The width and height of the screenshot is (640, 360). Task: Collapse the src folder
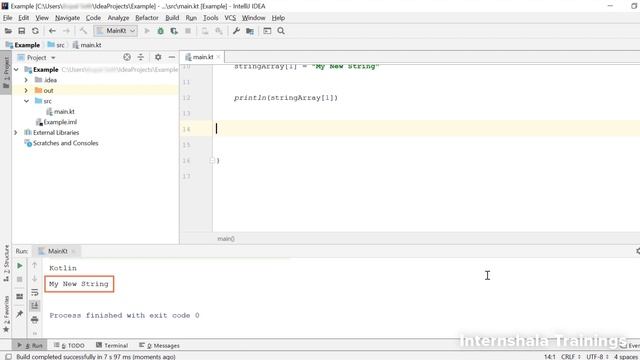point(27,101)
